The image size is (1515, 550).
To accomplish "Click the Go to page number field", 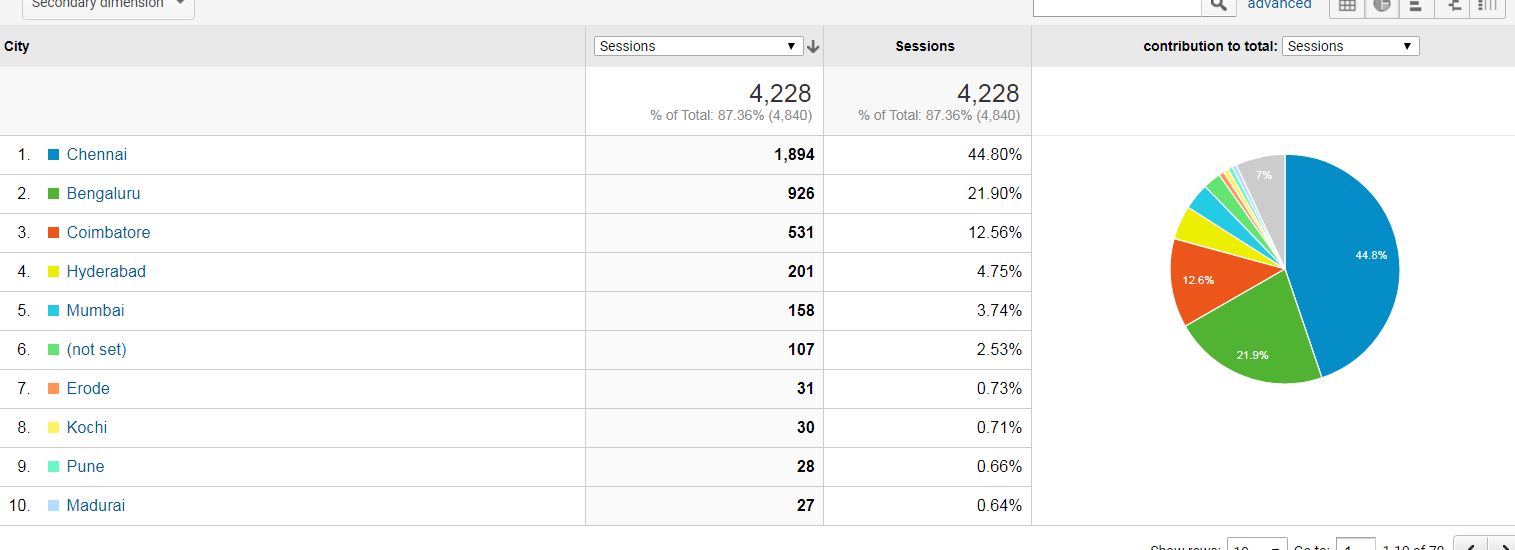I will coord(1355,545).
